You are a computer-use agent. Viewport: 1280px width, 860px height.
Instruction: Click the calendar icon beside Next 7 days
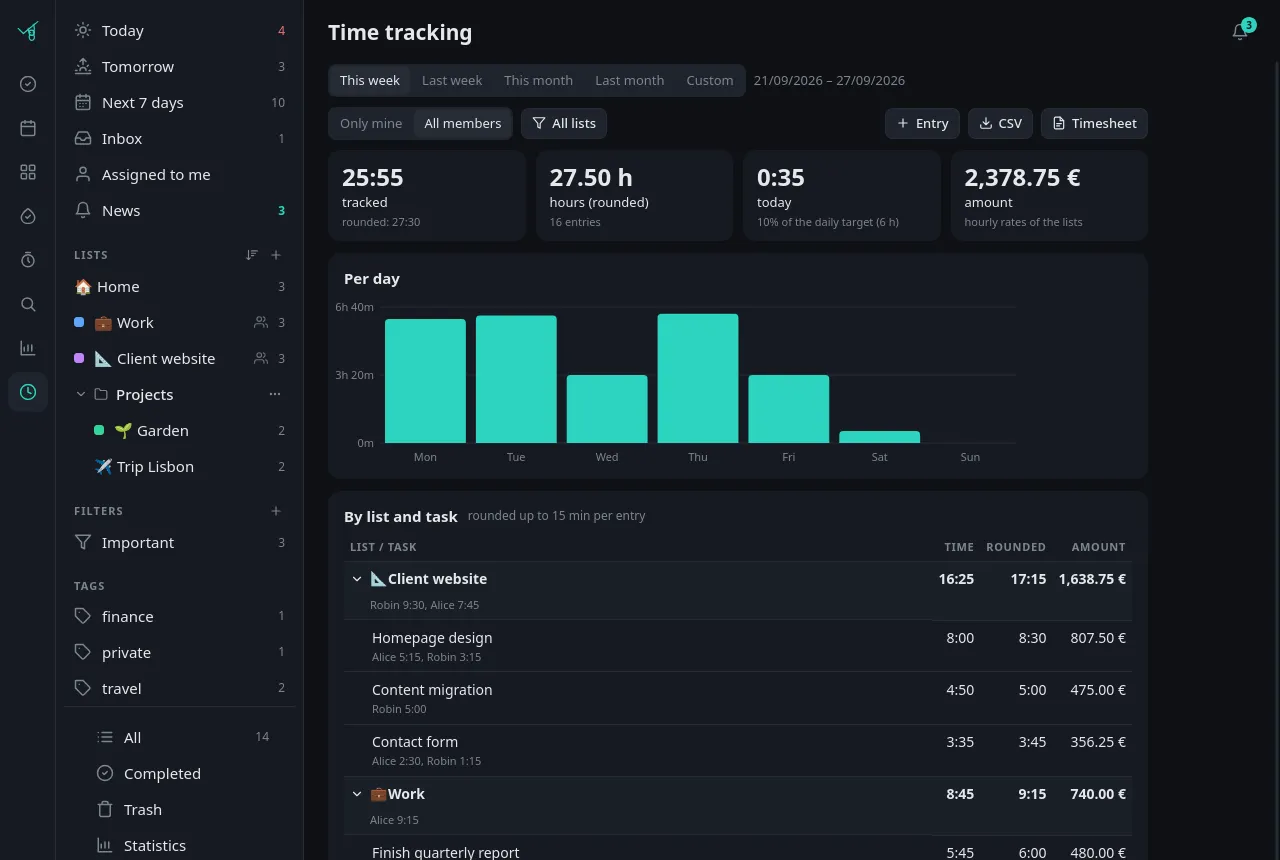pos(83,102)
